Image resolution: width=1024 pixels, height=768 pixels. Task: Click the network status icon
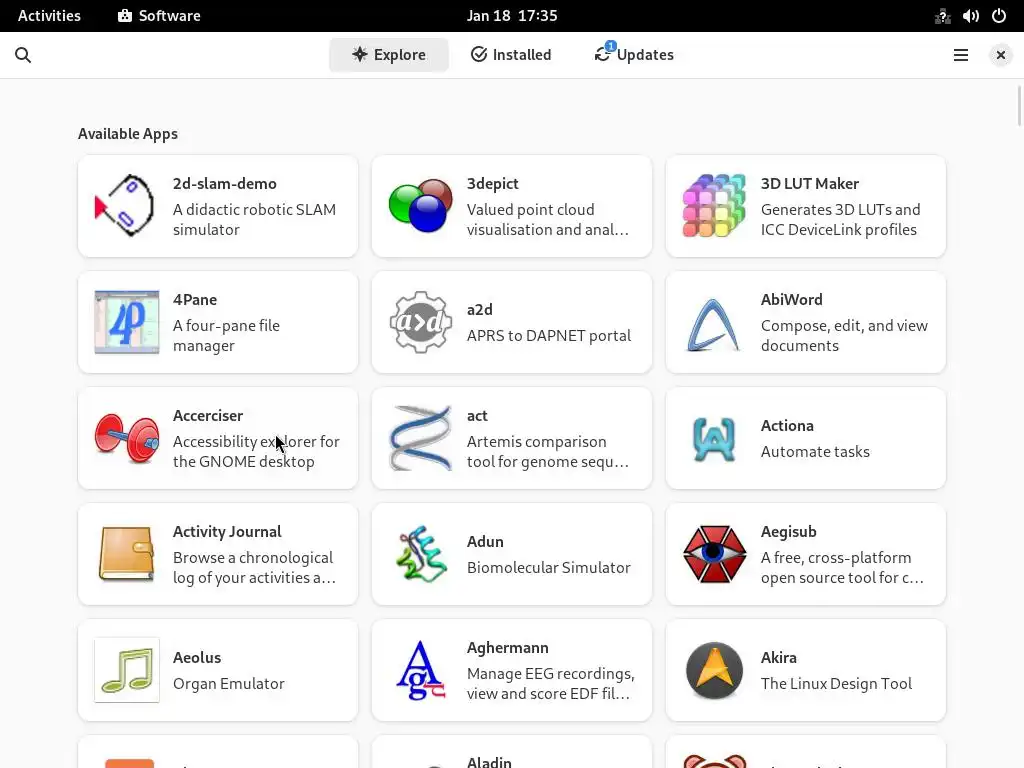point(942,16)
